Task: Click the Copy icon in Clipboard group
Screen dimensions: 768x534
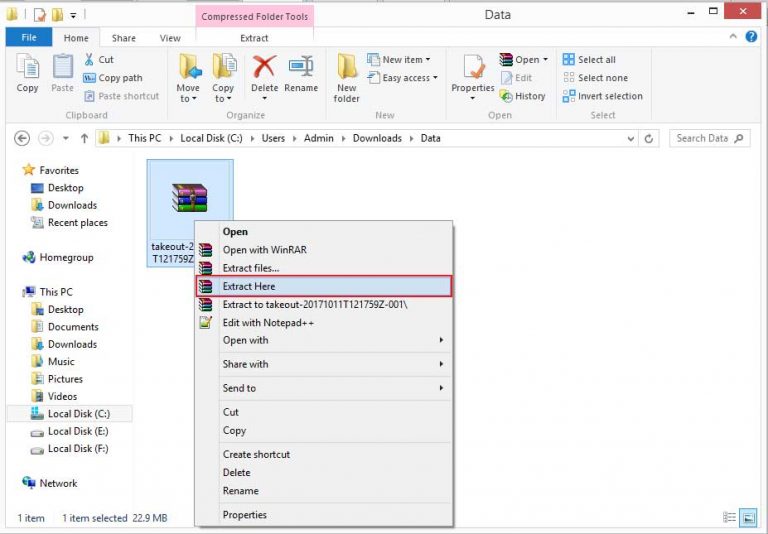Action: click(x=28, y=76)
